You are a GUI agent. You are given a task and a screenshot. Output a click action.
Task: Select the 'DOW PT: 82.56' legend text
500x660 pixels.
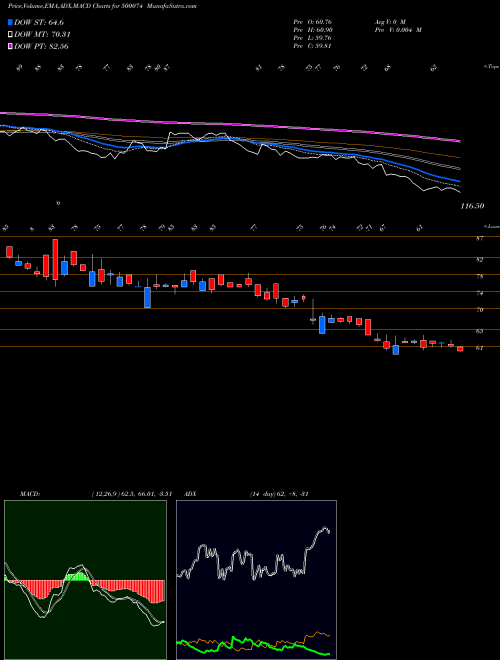point(41,46)
